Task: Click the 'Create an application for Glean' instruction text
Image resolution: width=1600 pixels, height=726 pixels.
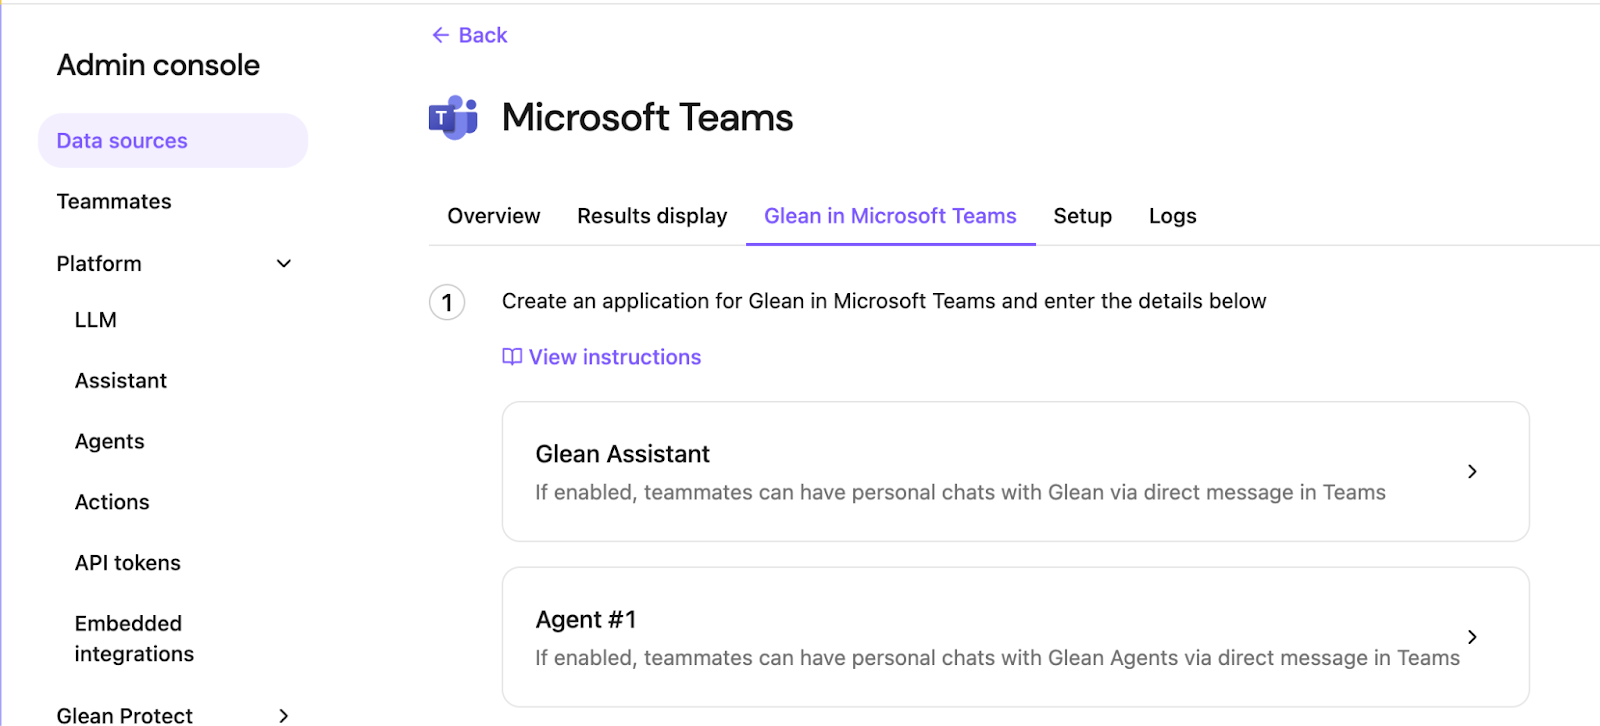Action: [x=884, y=301]
